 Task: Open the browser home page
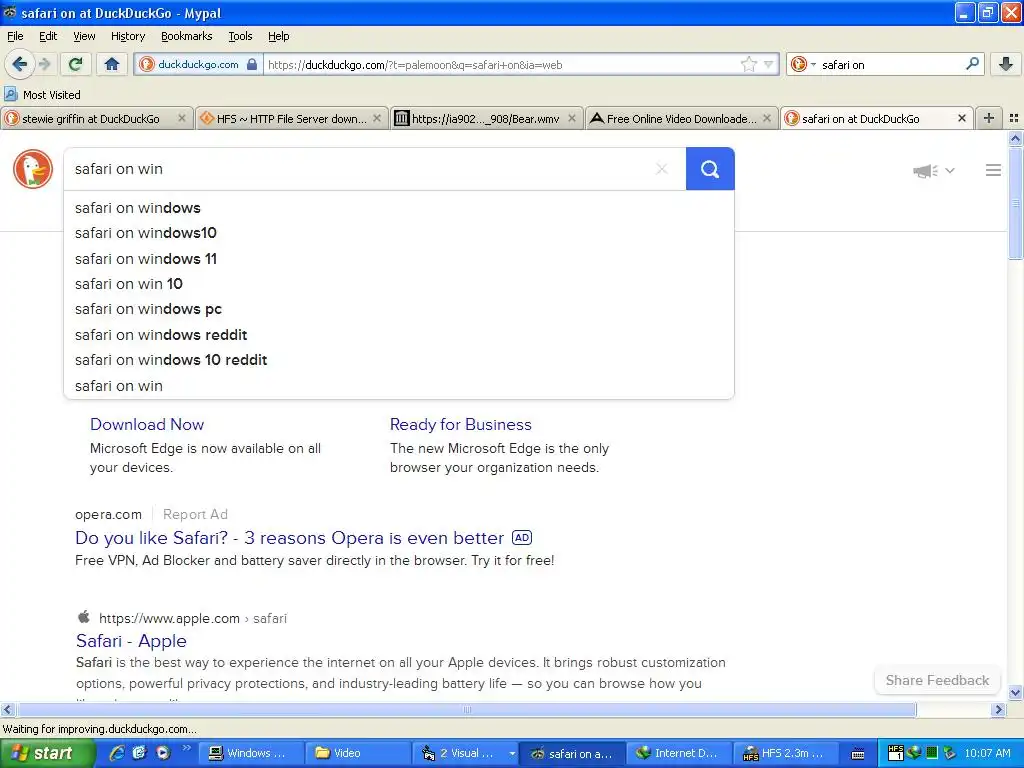pyautogui.click(x=112, y=64)
